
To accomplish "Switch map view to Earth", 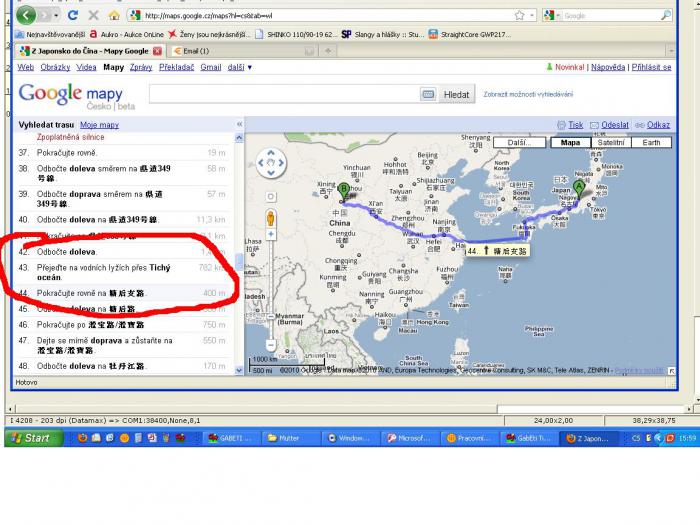I will point(651,143).
